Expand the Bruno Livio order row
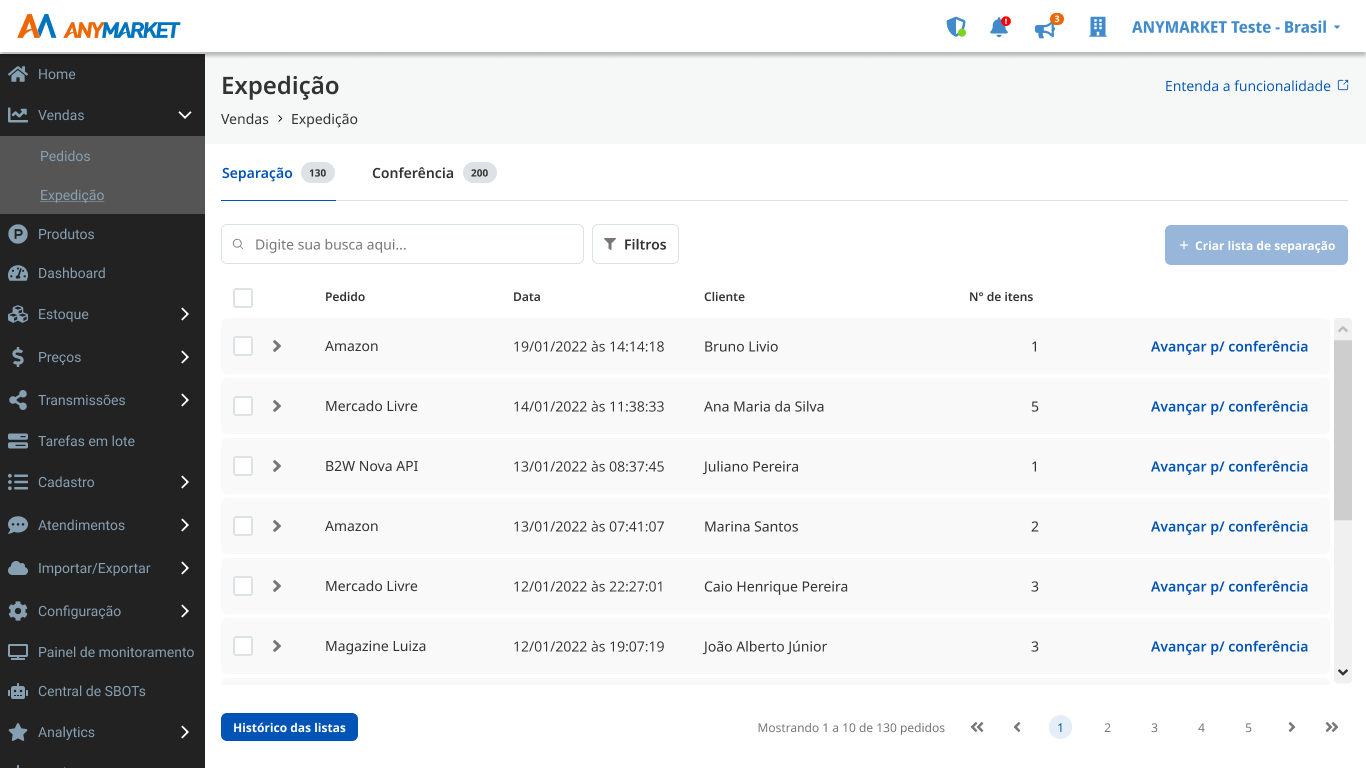Image resolution: width=1366 pixels, height=768 pixels. click(x=277, y=346)
